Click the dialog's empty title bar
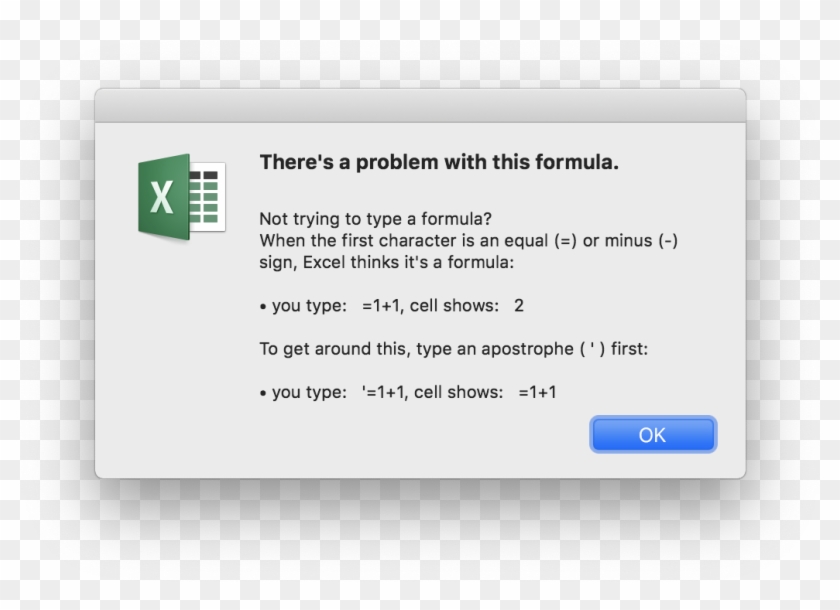Viewport: 840px width, 610px height. pyautogui.click(x=420, y=105)
